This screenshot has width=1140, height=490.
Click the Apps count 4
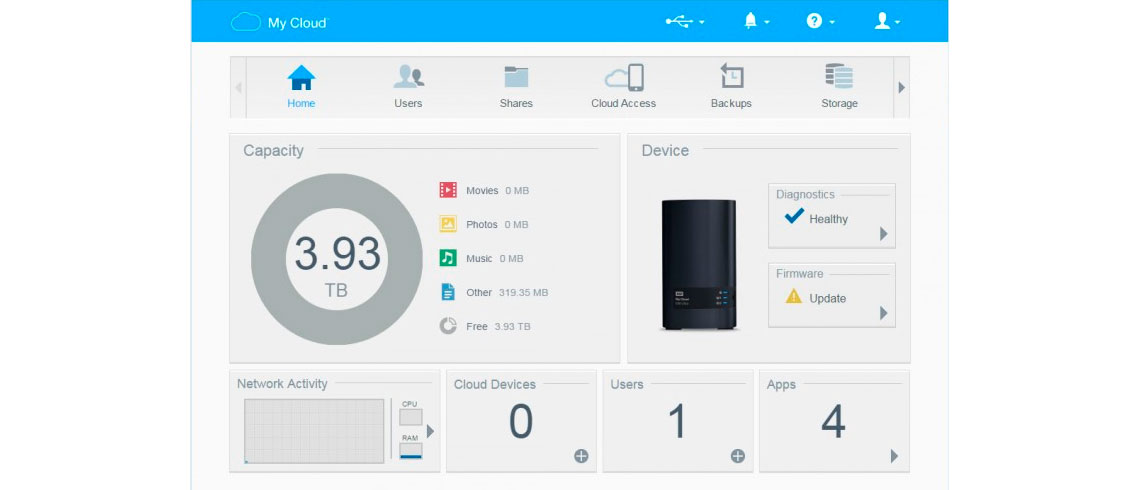pyautogui.click(x=833, y=421)
